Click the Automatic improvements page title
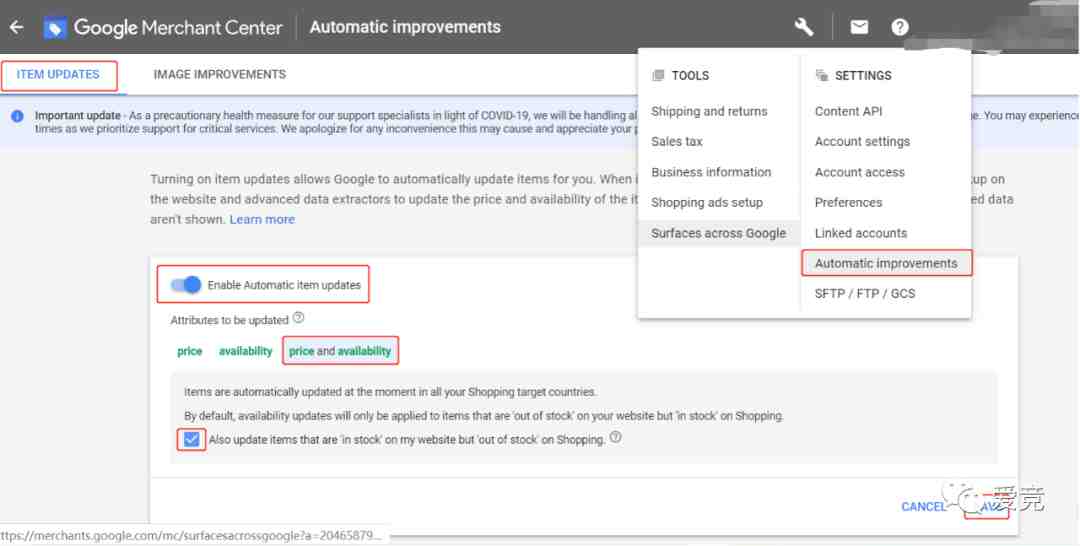 [x=405, y=27]
